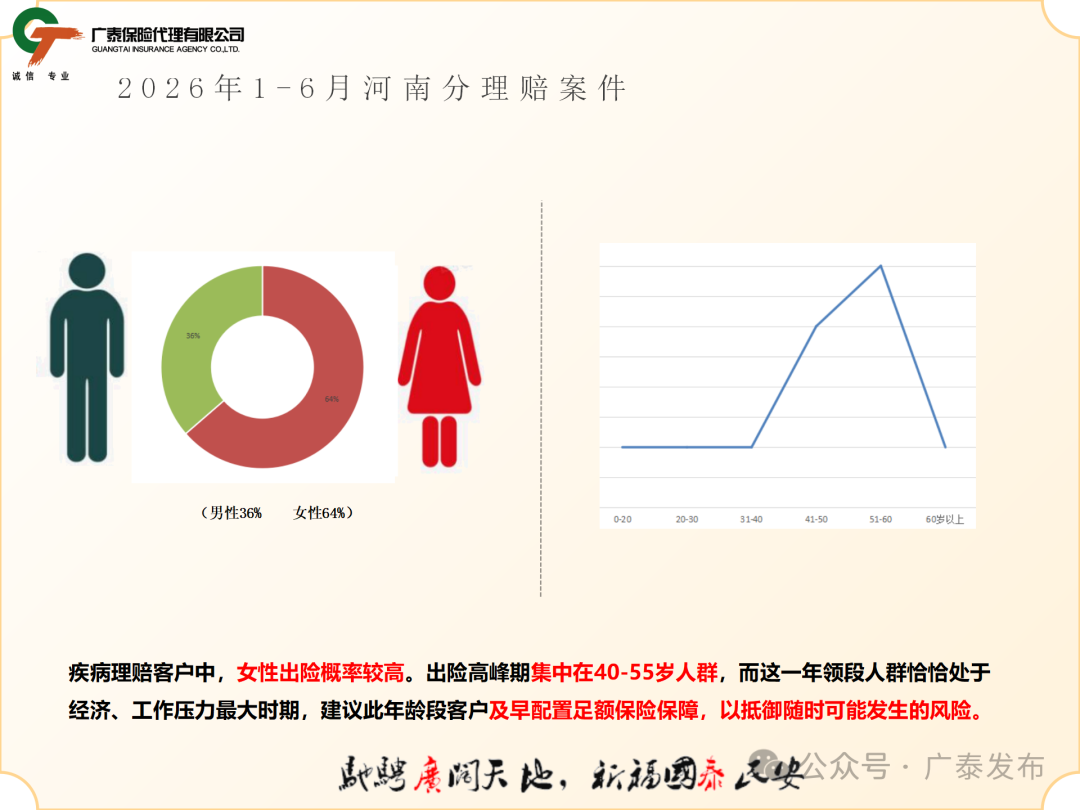
Task: Click 'GUANGTAI INSURANCE AGENCY CO.,LTD.' text
Action: coord(166,50)
